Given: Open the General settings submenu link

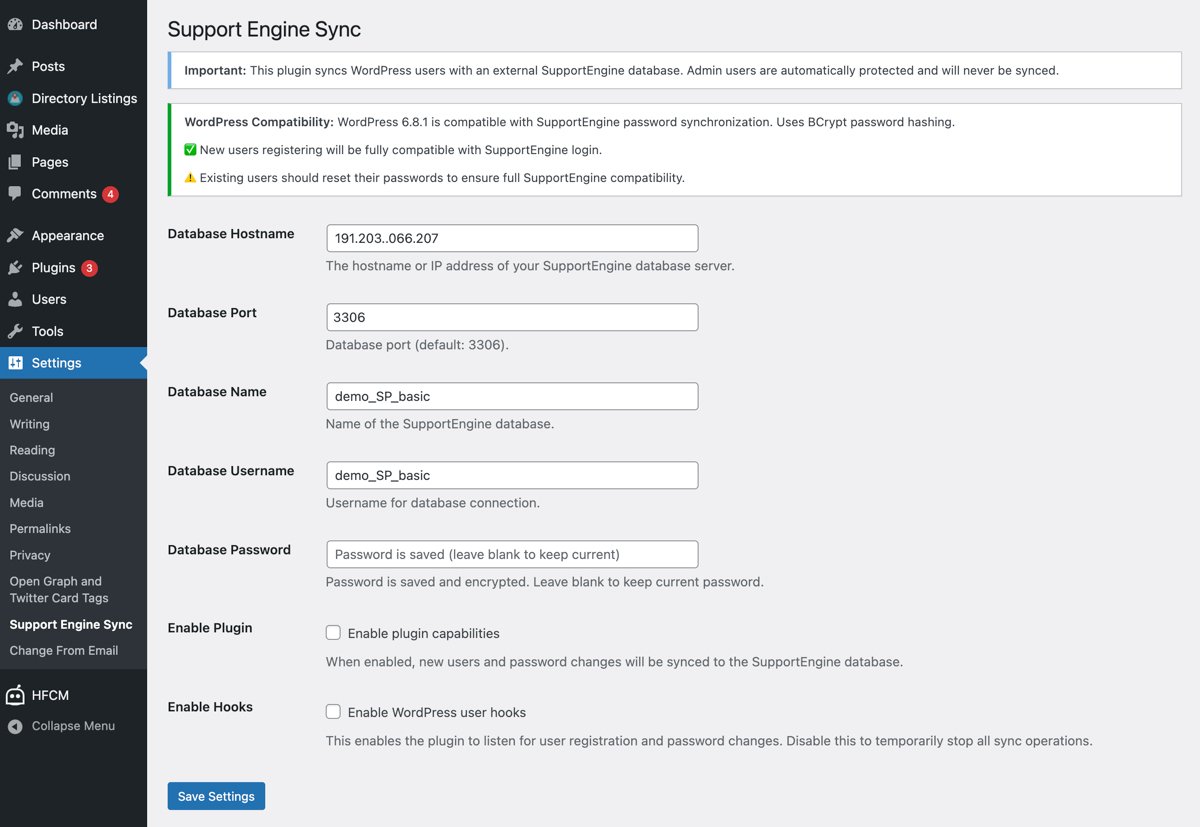Looking at the screenshot, I should pyautogui.click(x=31, y=398).
